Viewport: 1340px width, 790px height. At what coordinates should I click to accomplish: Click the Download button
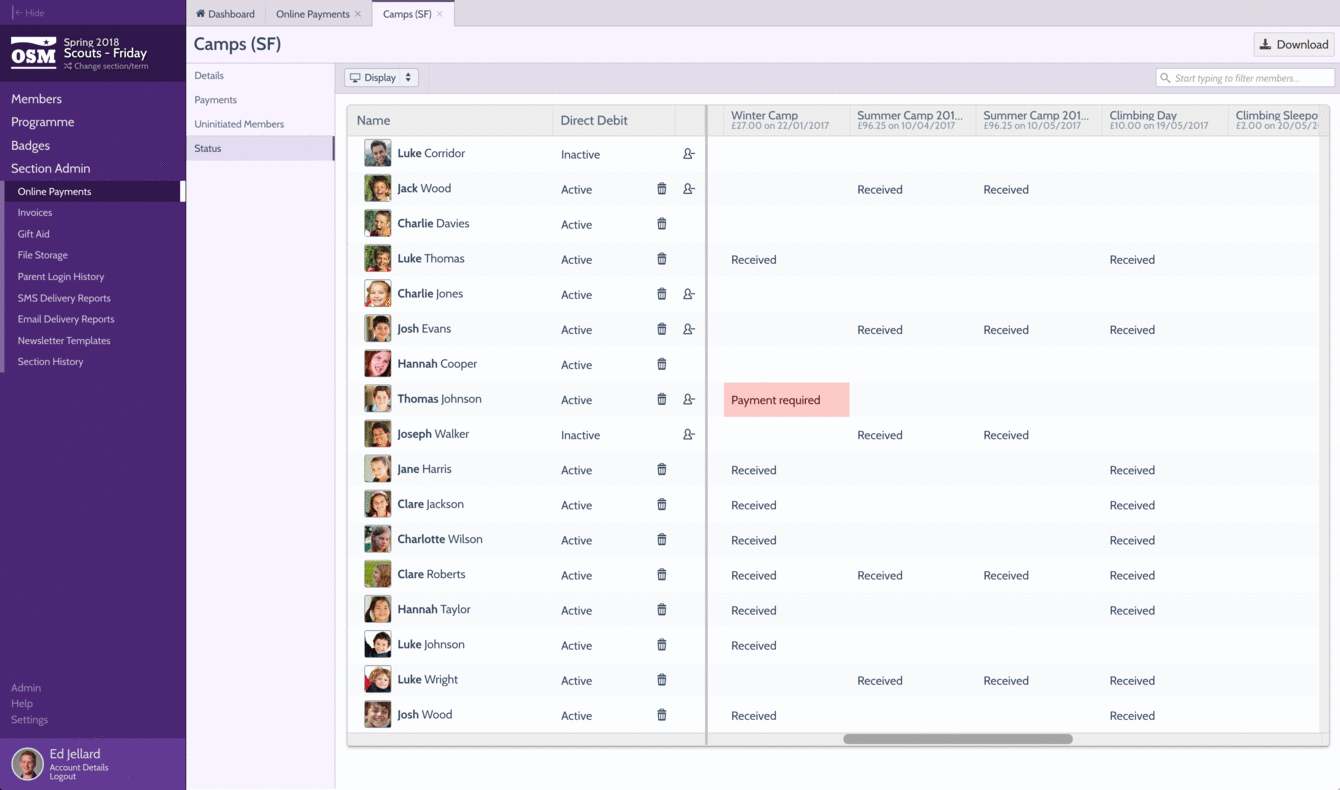pos(1294,44)
